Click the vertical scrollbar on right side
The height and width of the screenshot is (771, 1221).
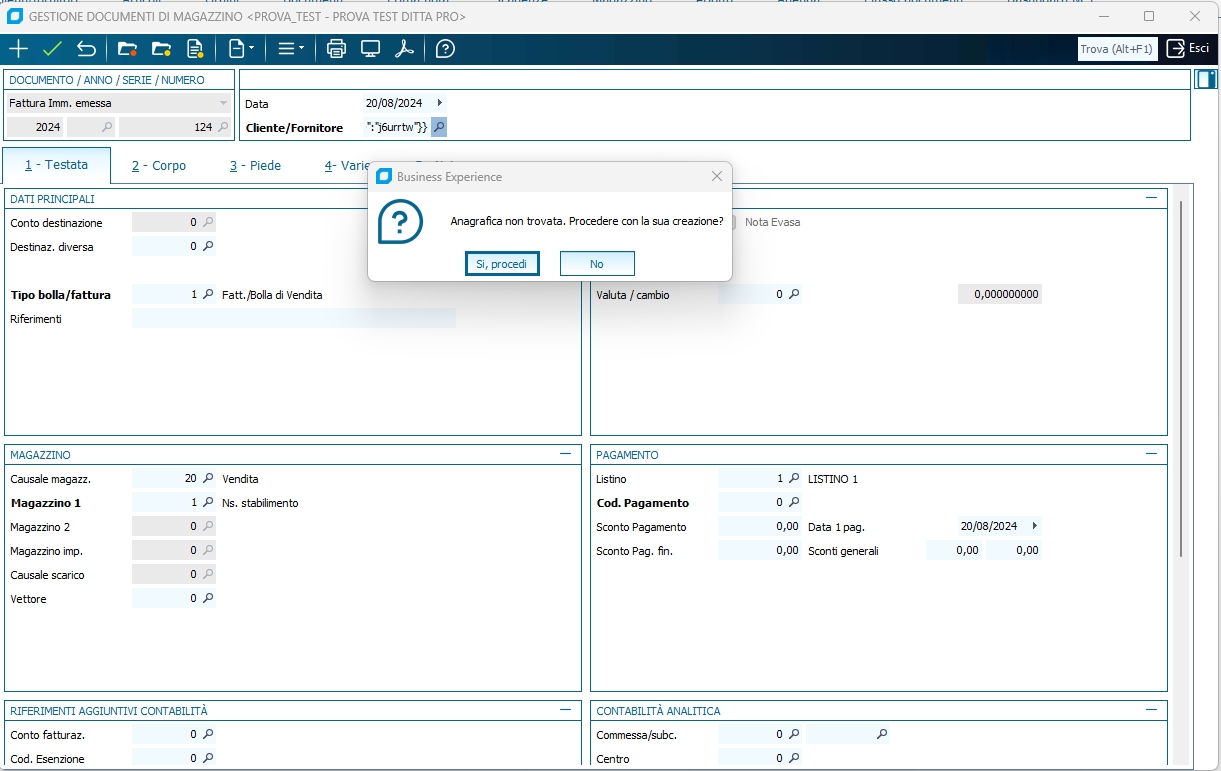coord(1181,380)
